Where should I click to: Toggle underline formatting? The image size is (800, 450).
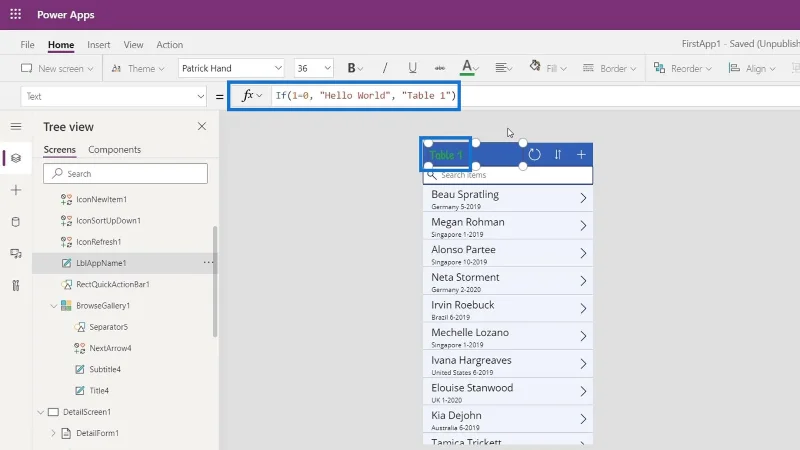tap(412, 68)
